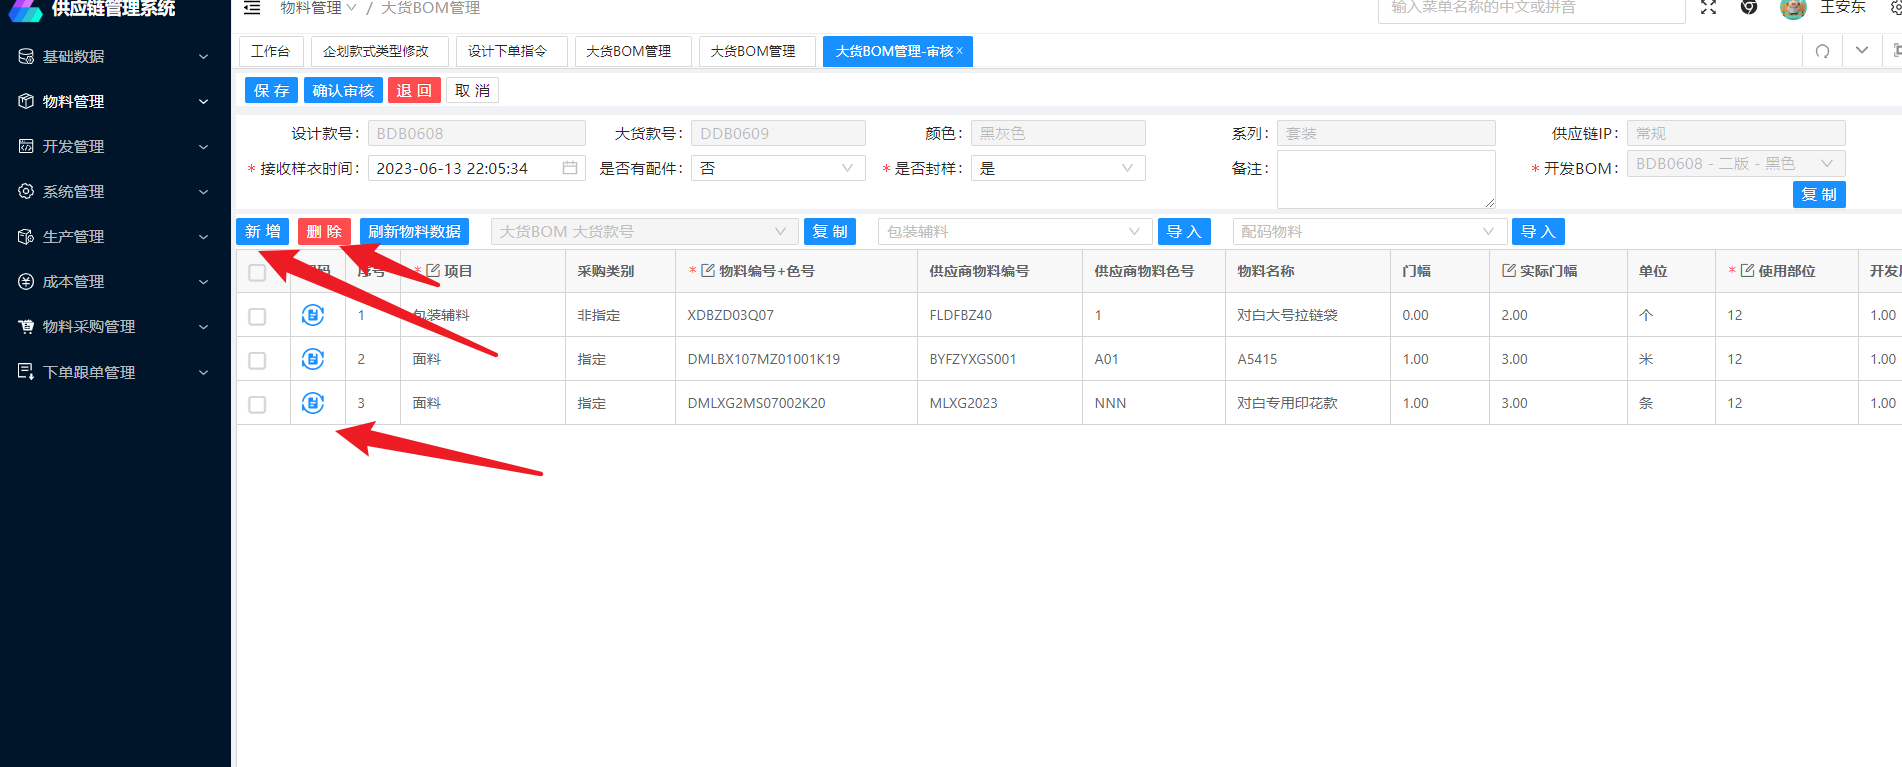This screenshot has height=767, width=1902.
Task: Click the refresh icon beside the tabs
Action: coord(1822,51)
